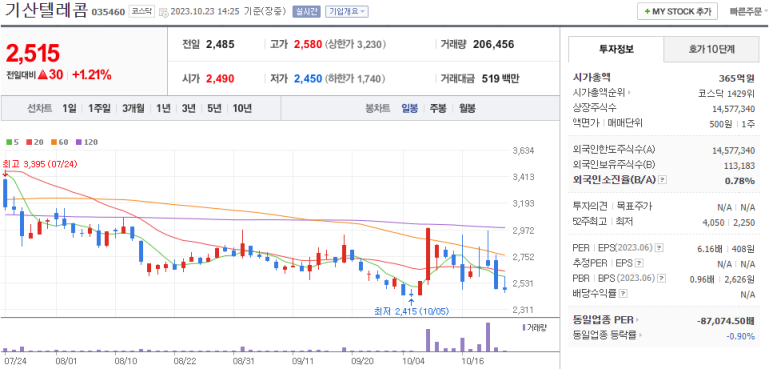The width and height of the screenshot is (773, 369).
Task: Open the 동일업종 등락률 link
Action: pos(608,336)
